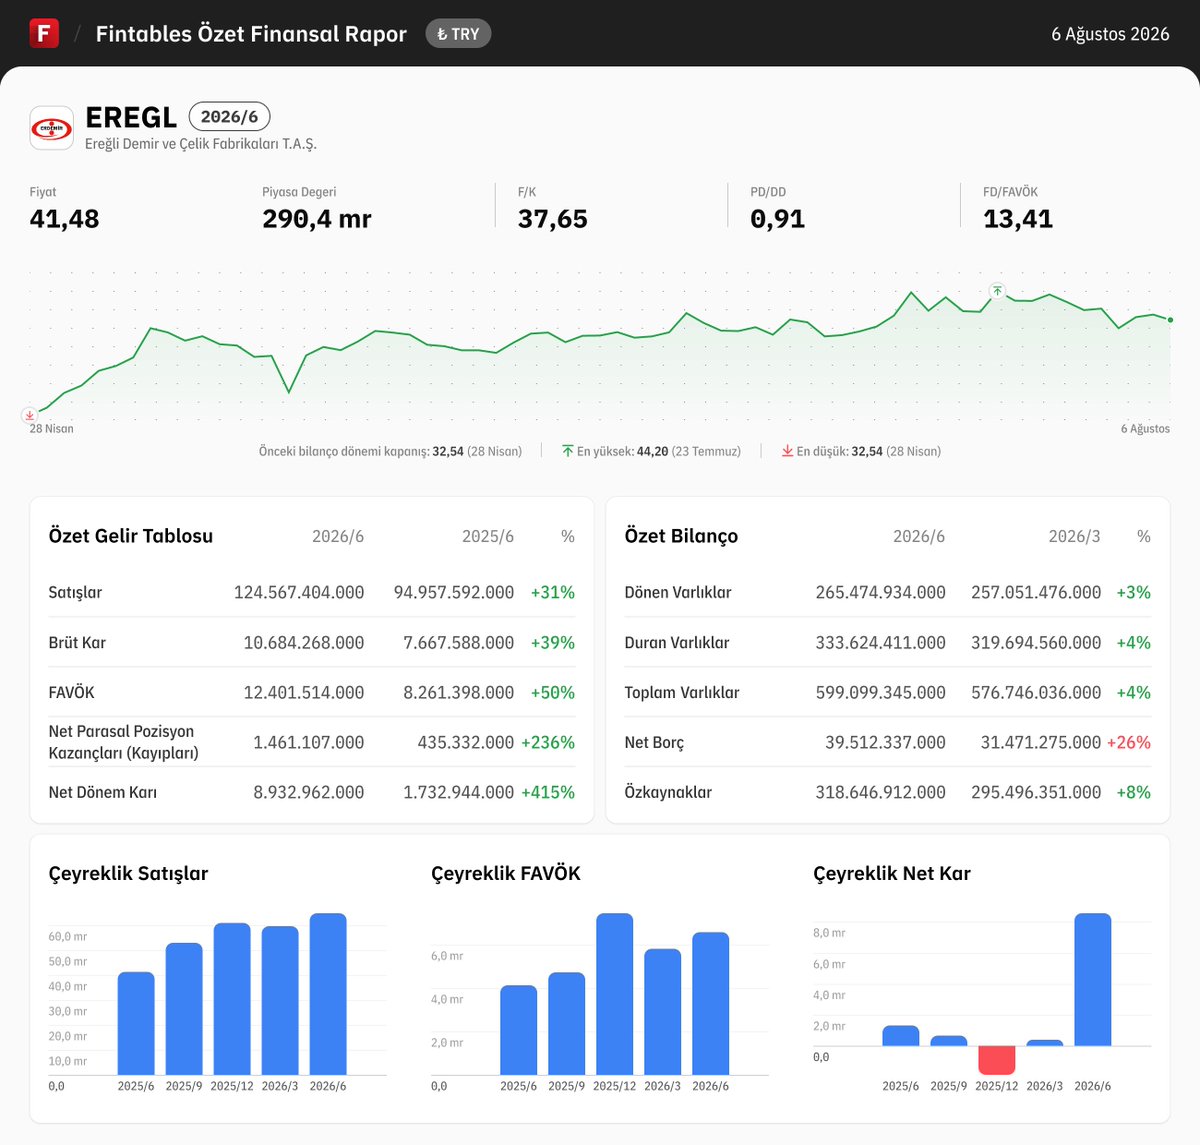Image resolution: width=1200 pixels, height=1145 pixels.
Task: Click Net Dönem Karı value 8.932.962.000
Action: (x=309, y=792)
